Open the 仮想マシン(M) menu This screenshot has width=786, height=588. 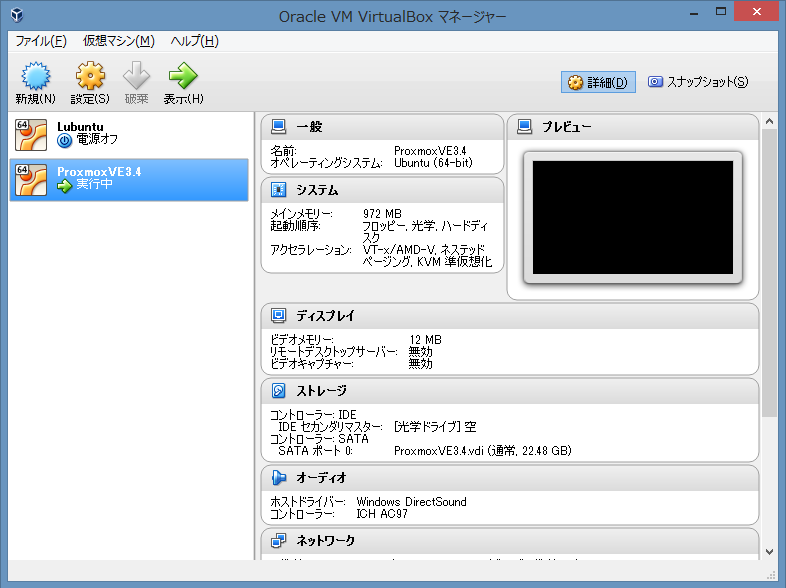point(119,41)
